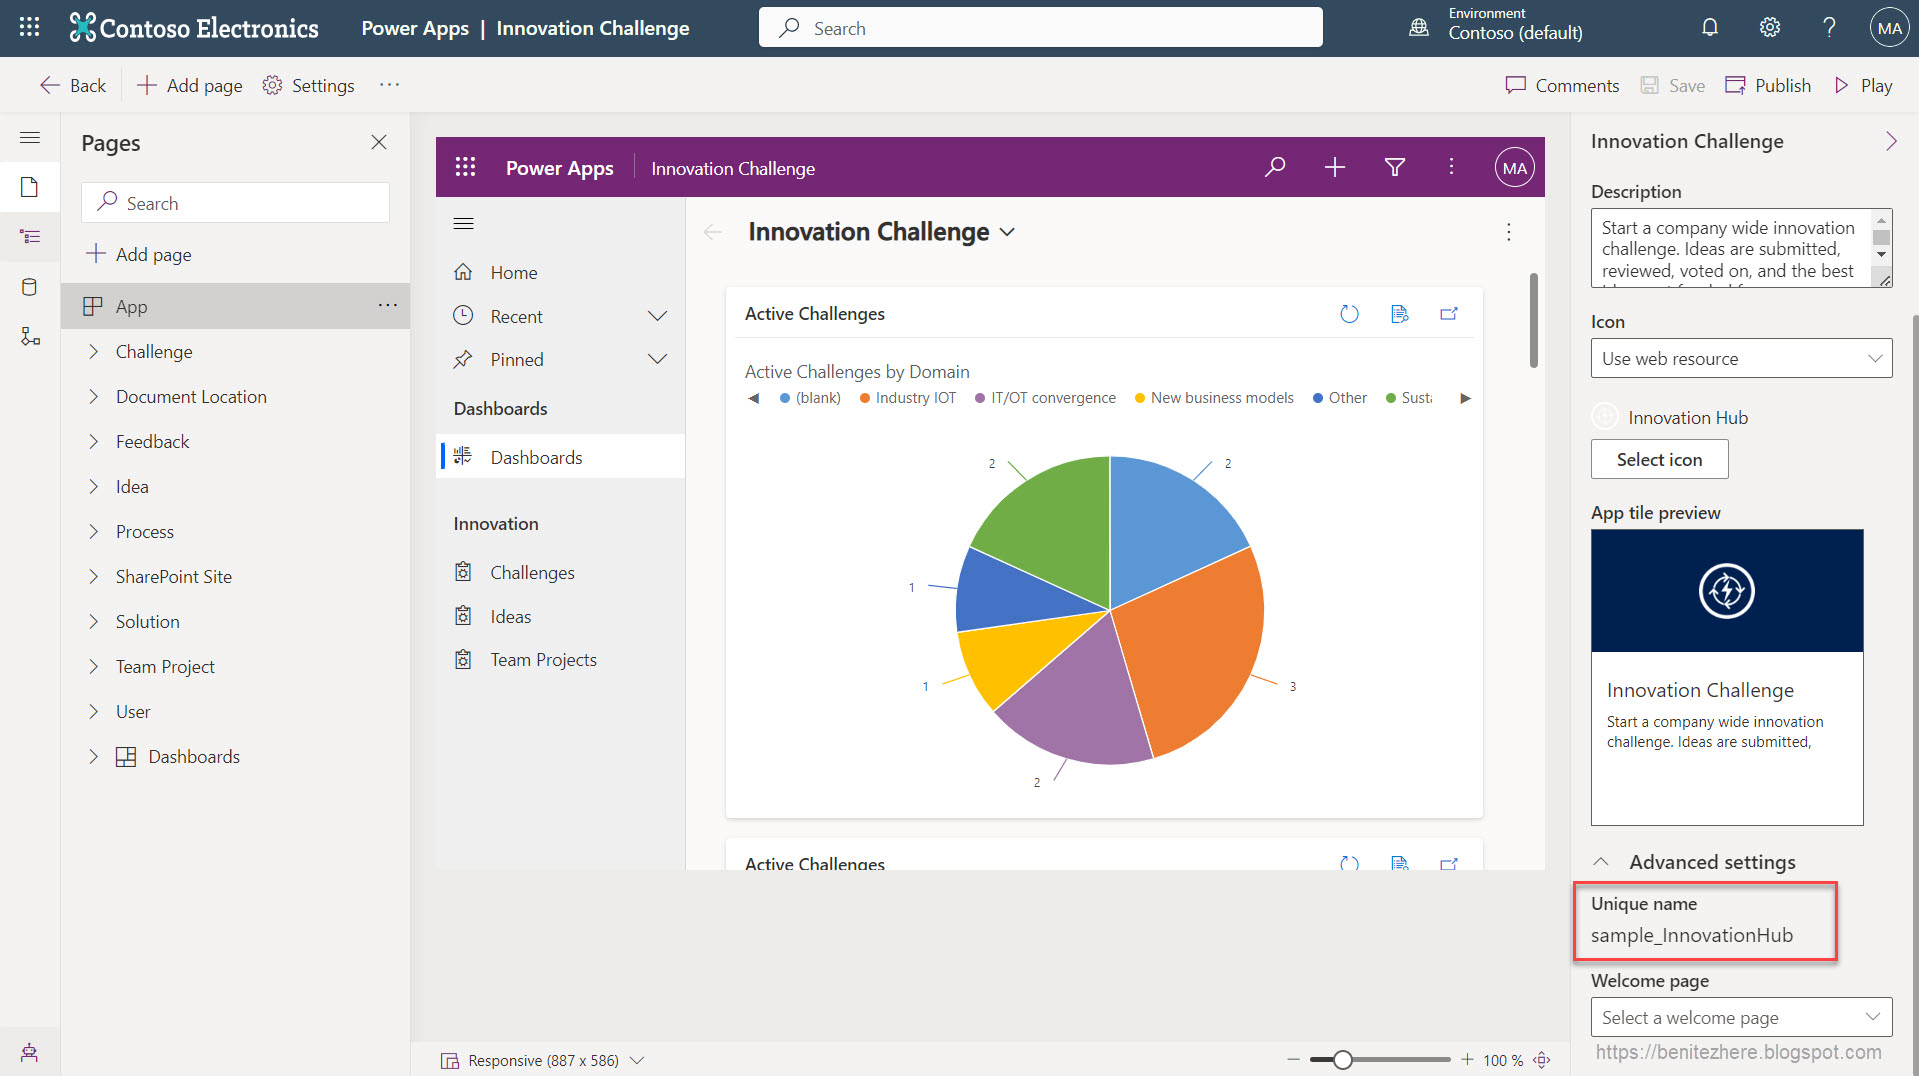Click the Play button

(x=1863, y=85)
